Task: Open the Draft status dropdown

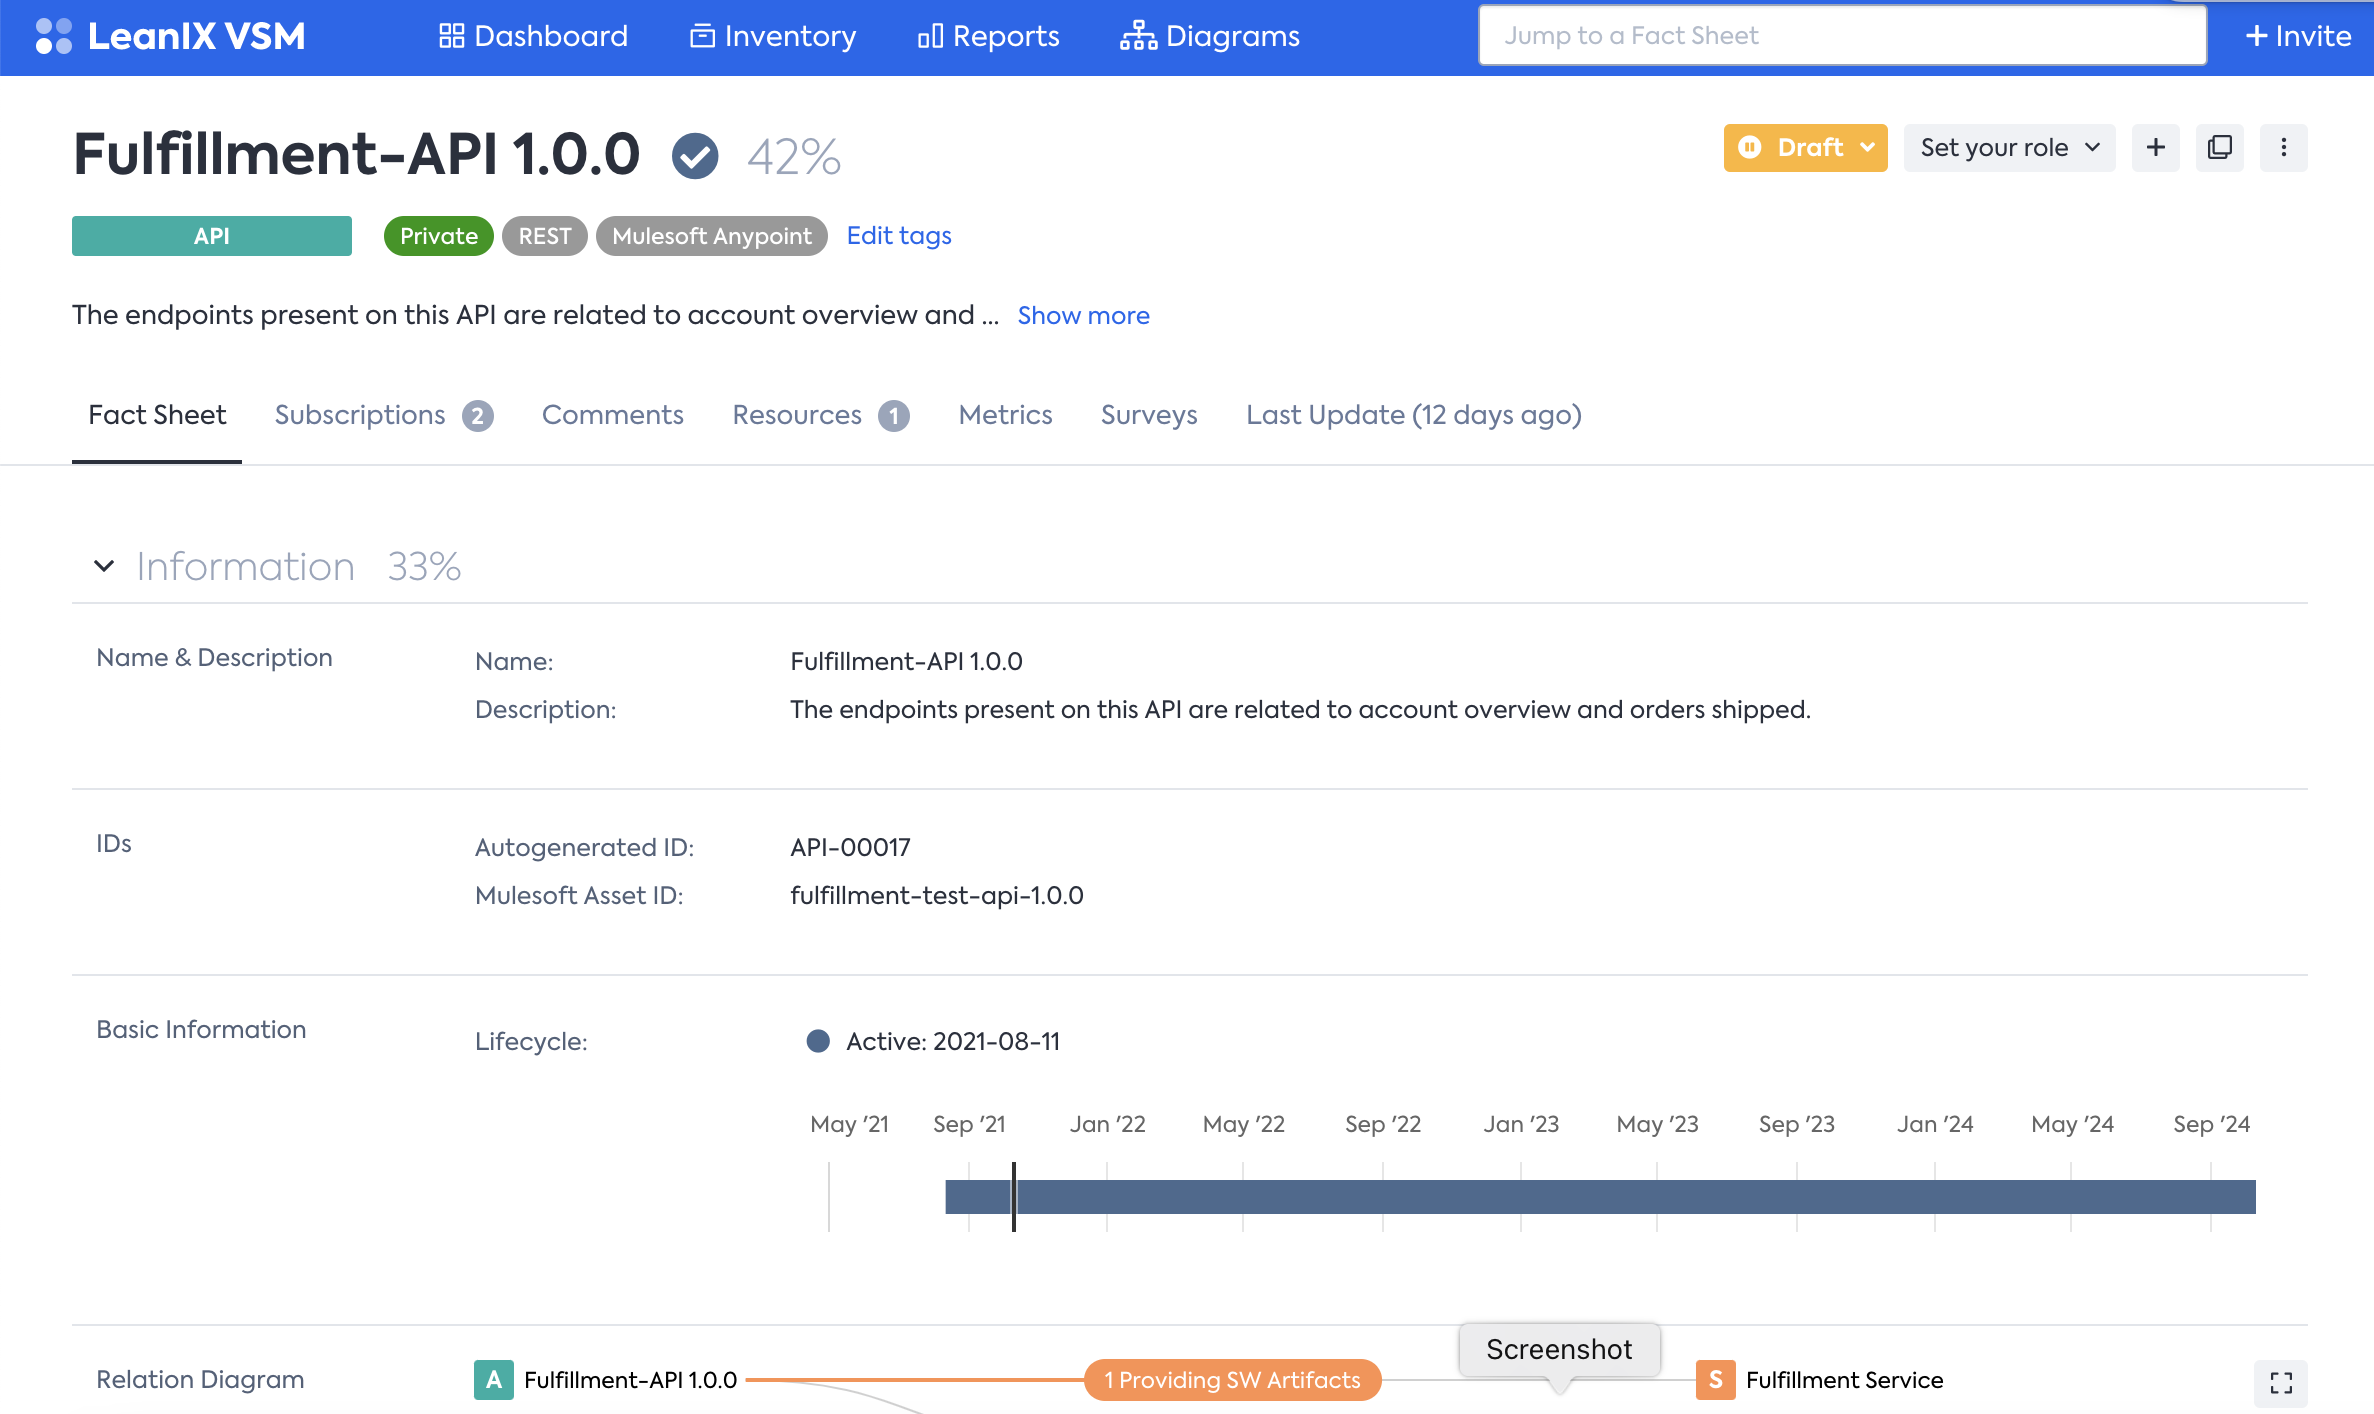Action: (1805, 148)
